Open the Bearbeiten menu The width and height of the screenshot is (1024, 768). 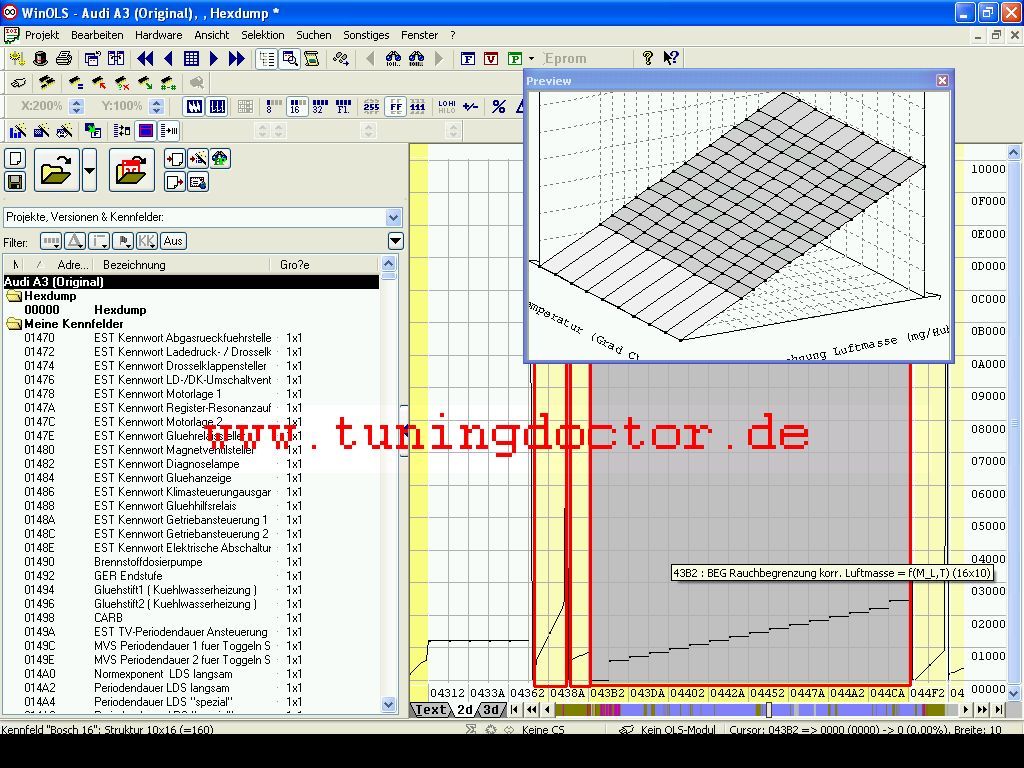(x=97, y=35)
